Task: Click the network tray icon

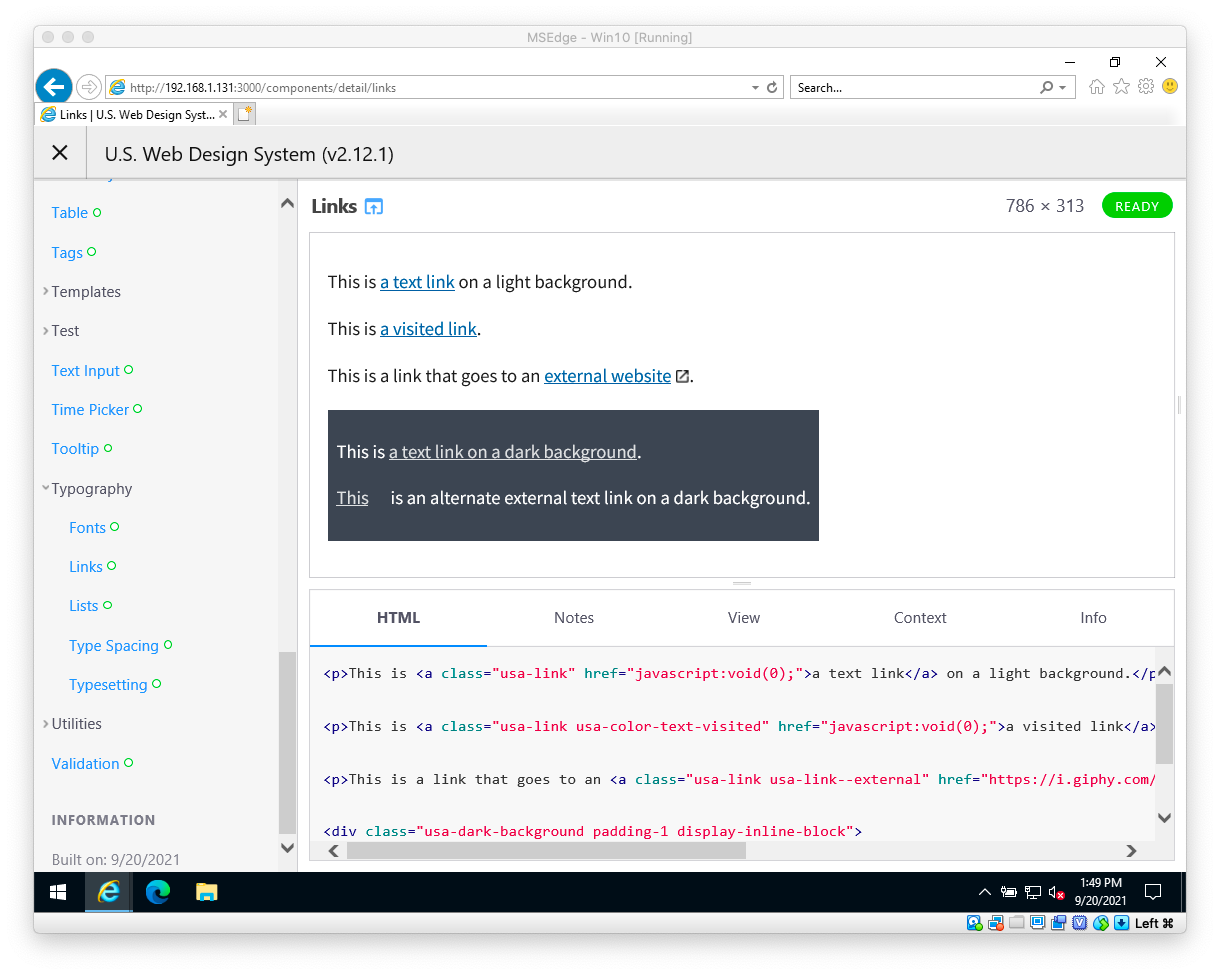Action: pyautogui.click(x=1032, y=892)
